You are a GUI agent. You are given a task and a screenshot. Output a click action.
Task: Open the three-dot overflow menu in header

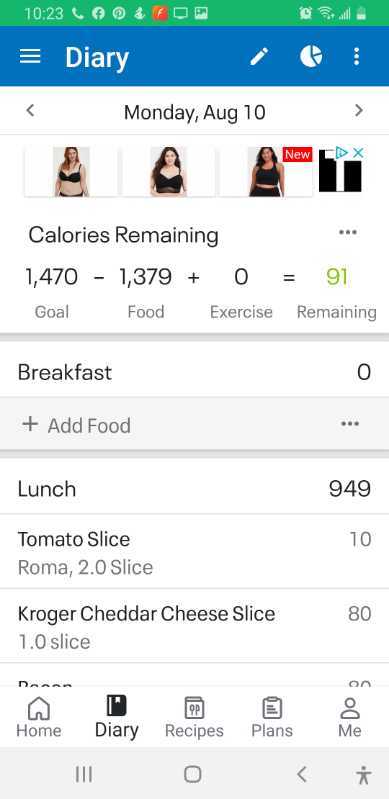(356, 56)
